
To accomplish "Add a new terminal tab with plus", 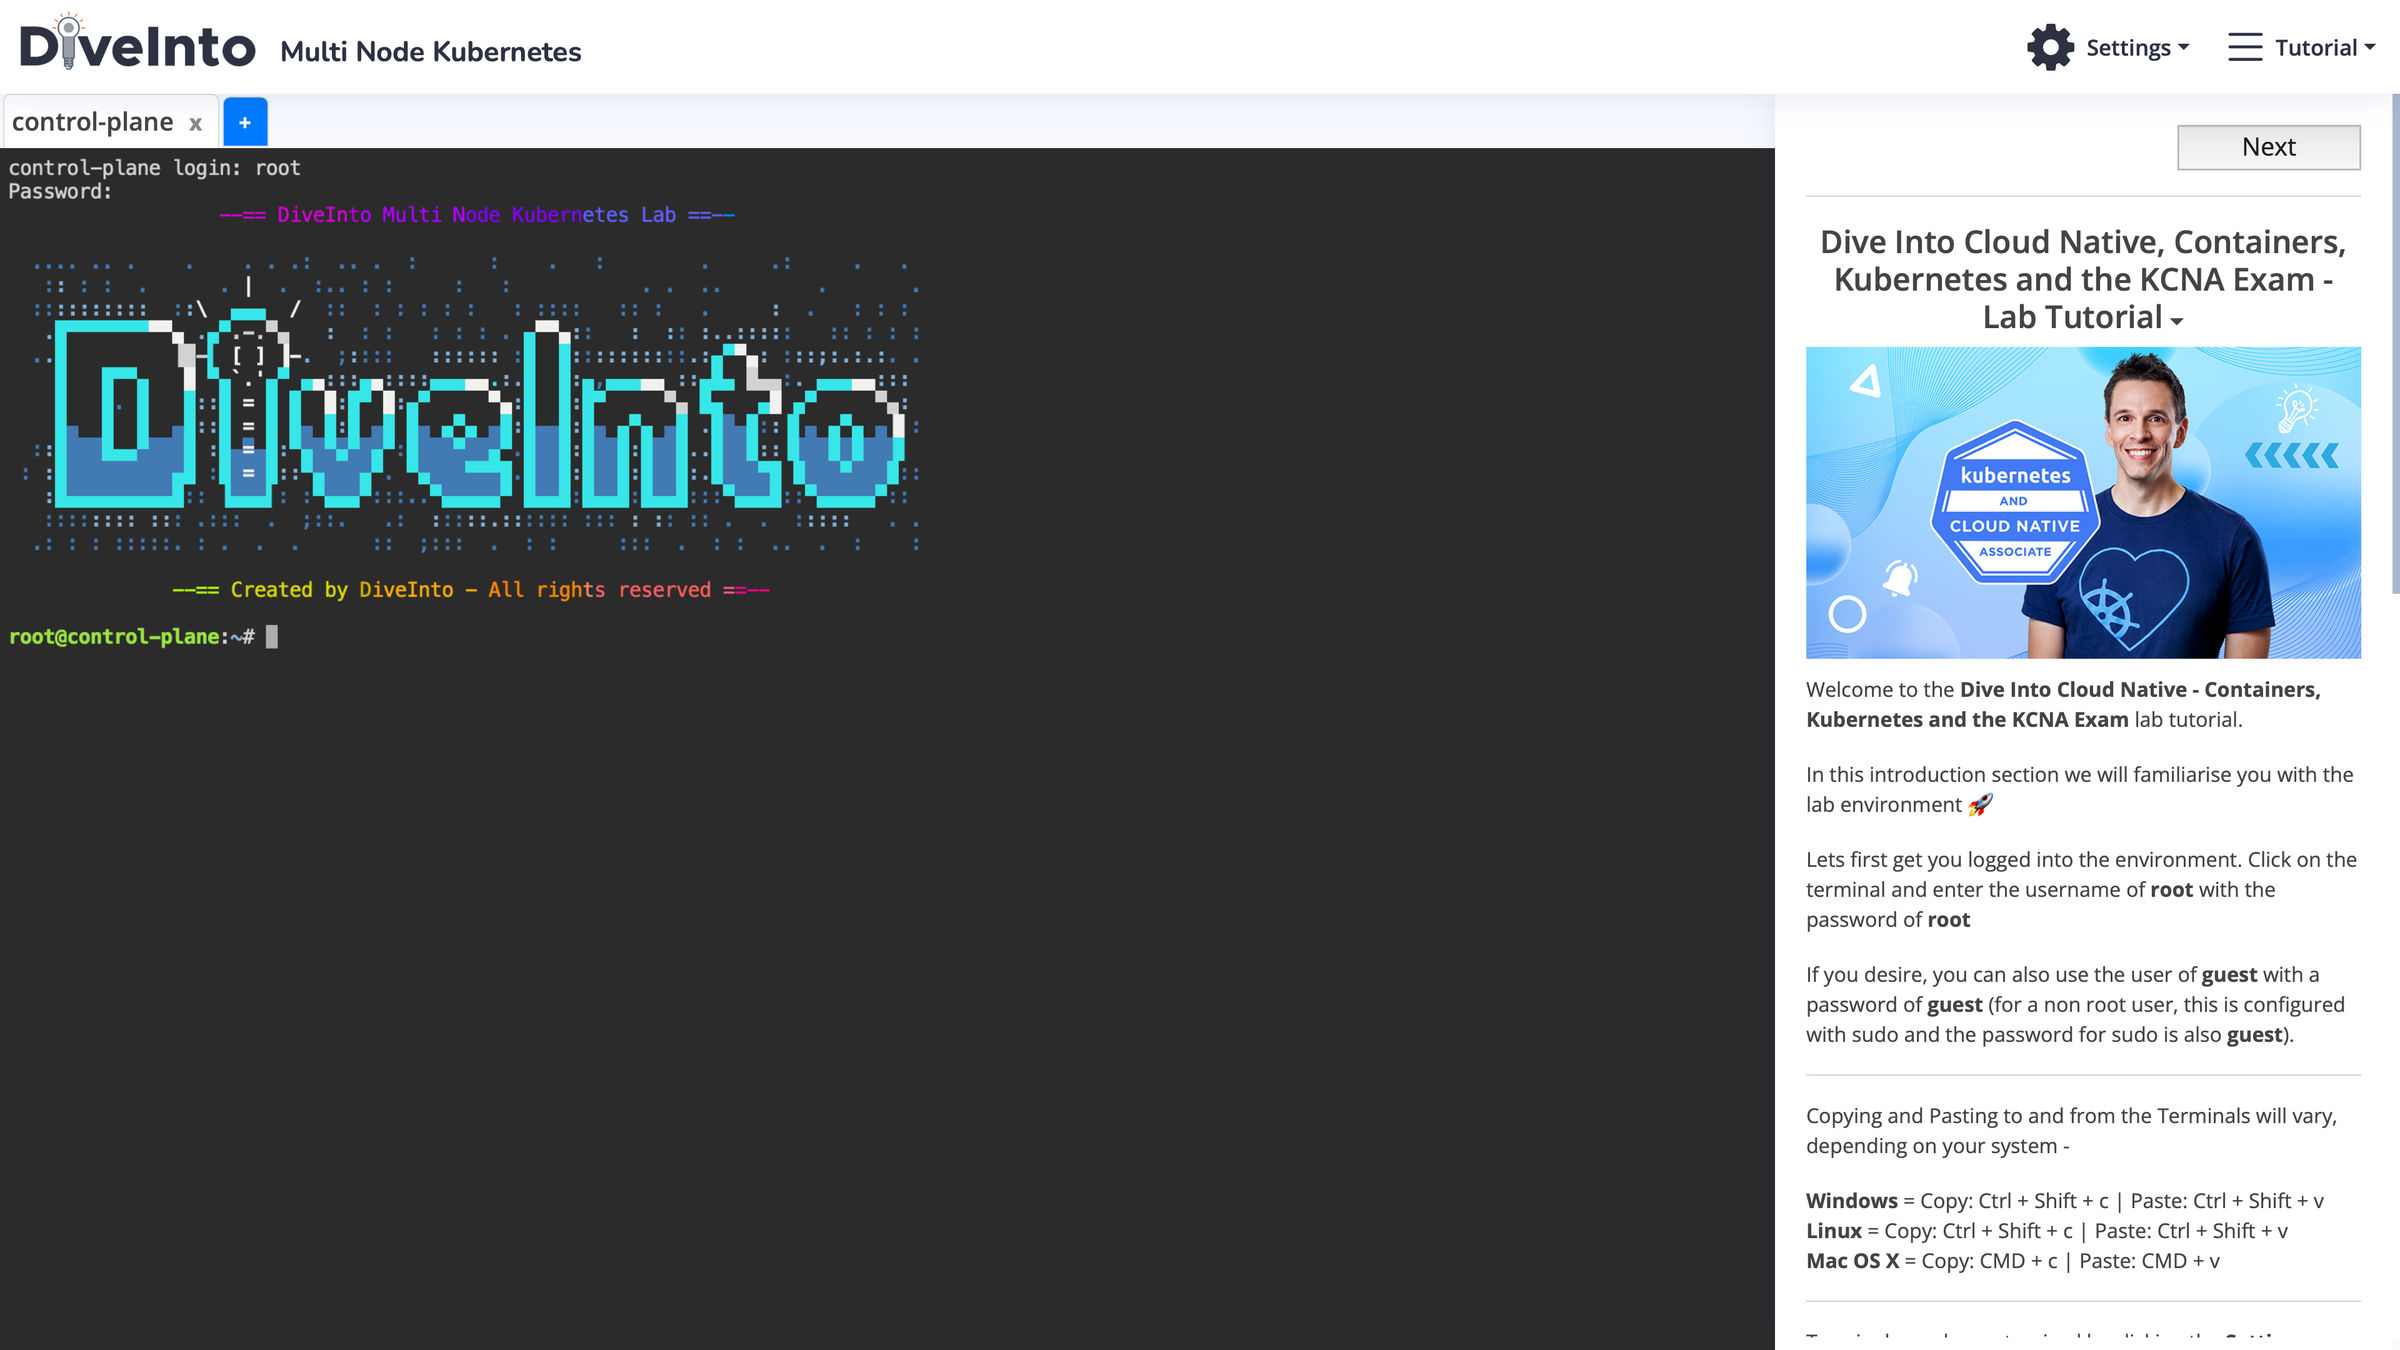I will [x=245, y=122].
